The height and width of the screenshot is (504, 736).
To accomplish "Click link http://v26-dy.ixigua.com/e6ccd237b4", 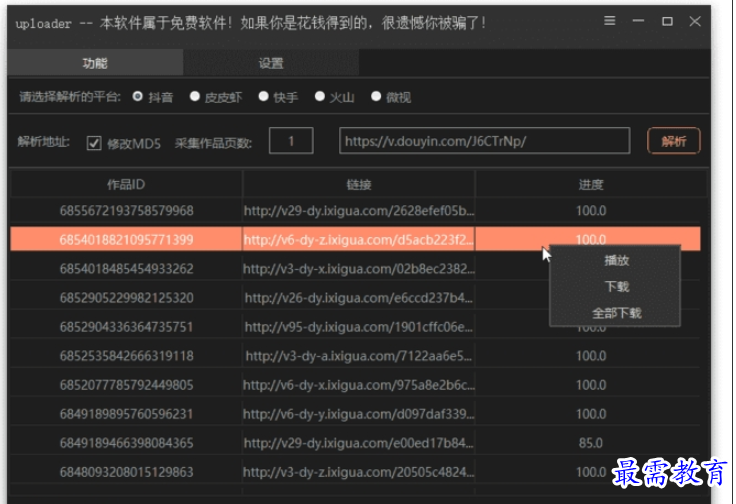I will pos(359,298).
